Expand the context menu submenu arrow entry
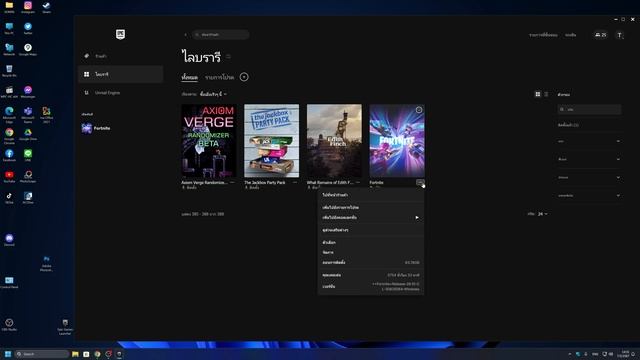The height and width of the screenshot is (360, 640). (371, 218)
